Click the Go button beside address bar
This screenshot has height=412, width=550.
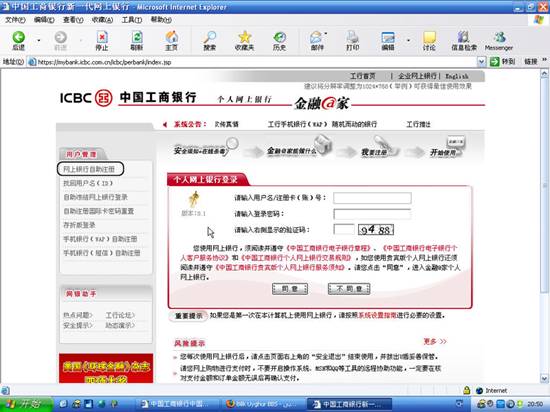[502, 62]
